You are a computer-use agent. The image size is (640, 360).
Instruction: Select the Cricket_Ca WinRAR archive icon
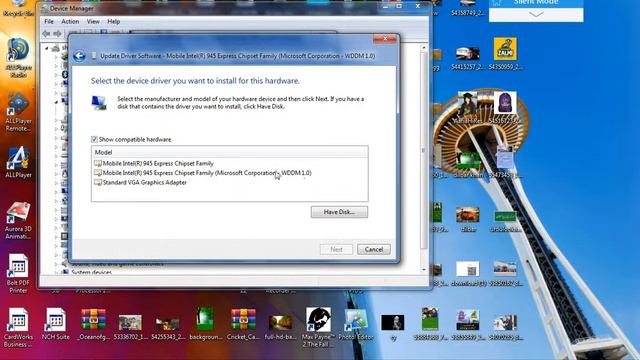243,324
